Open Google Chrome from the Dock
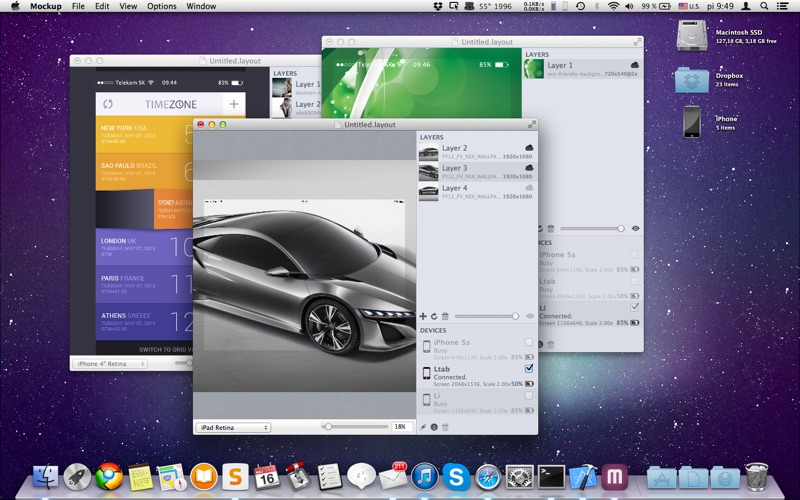Screen dimensions: 800x500 point(109,477)
